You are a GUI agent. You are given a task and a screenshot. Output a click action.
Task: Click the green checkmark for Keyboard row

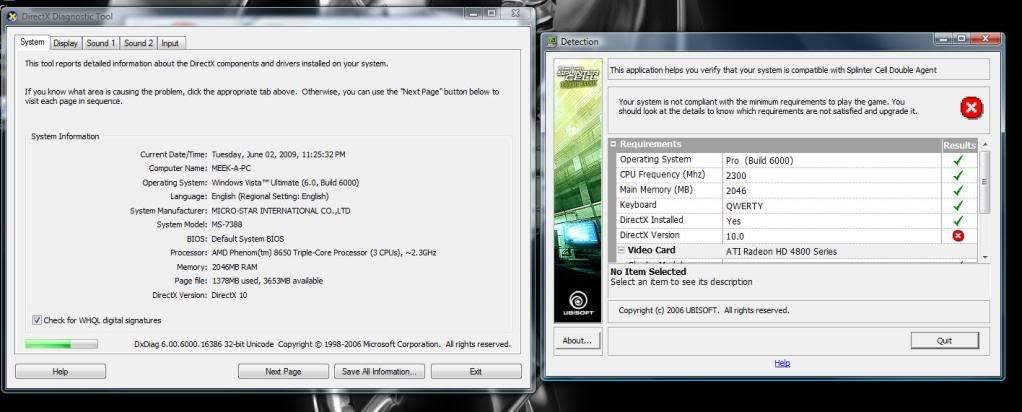pos(958,205)
